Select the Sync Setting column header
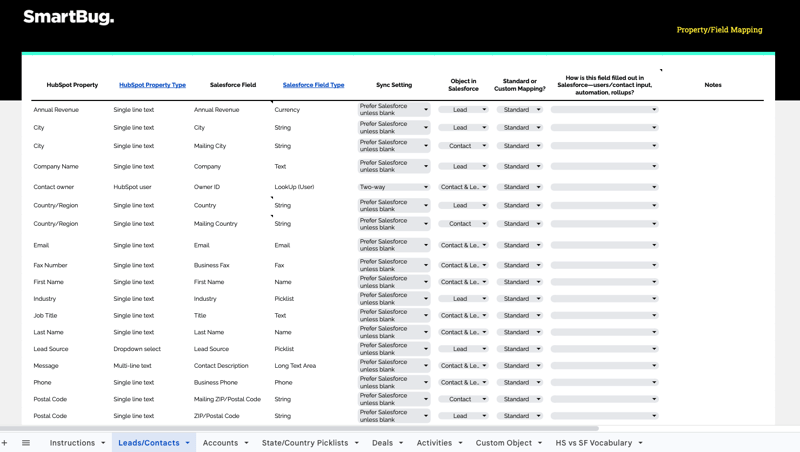The width and height of the screenshot is (800, 452). 394,85
